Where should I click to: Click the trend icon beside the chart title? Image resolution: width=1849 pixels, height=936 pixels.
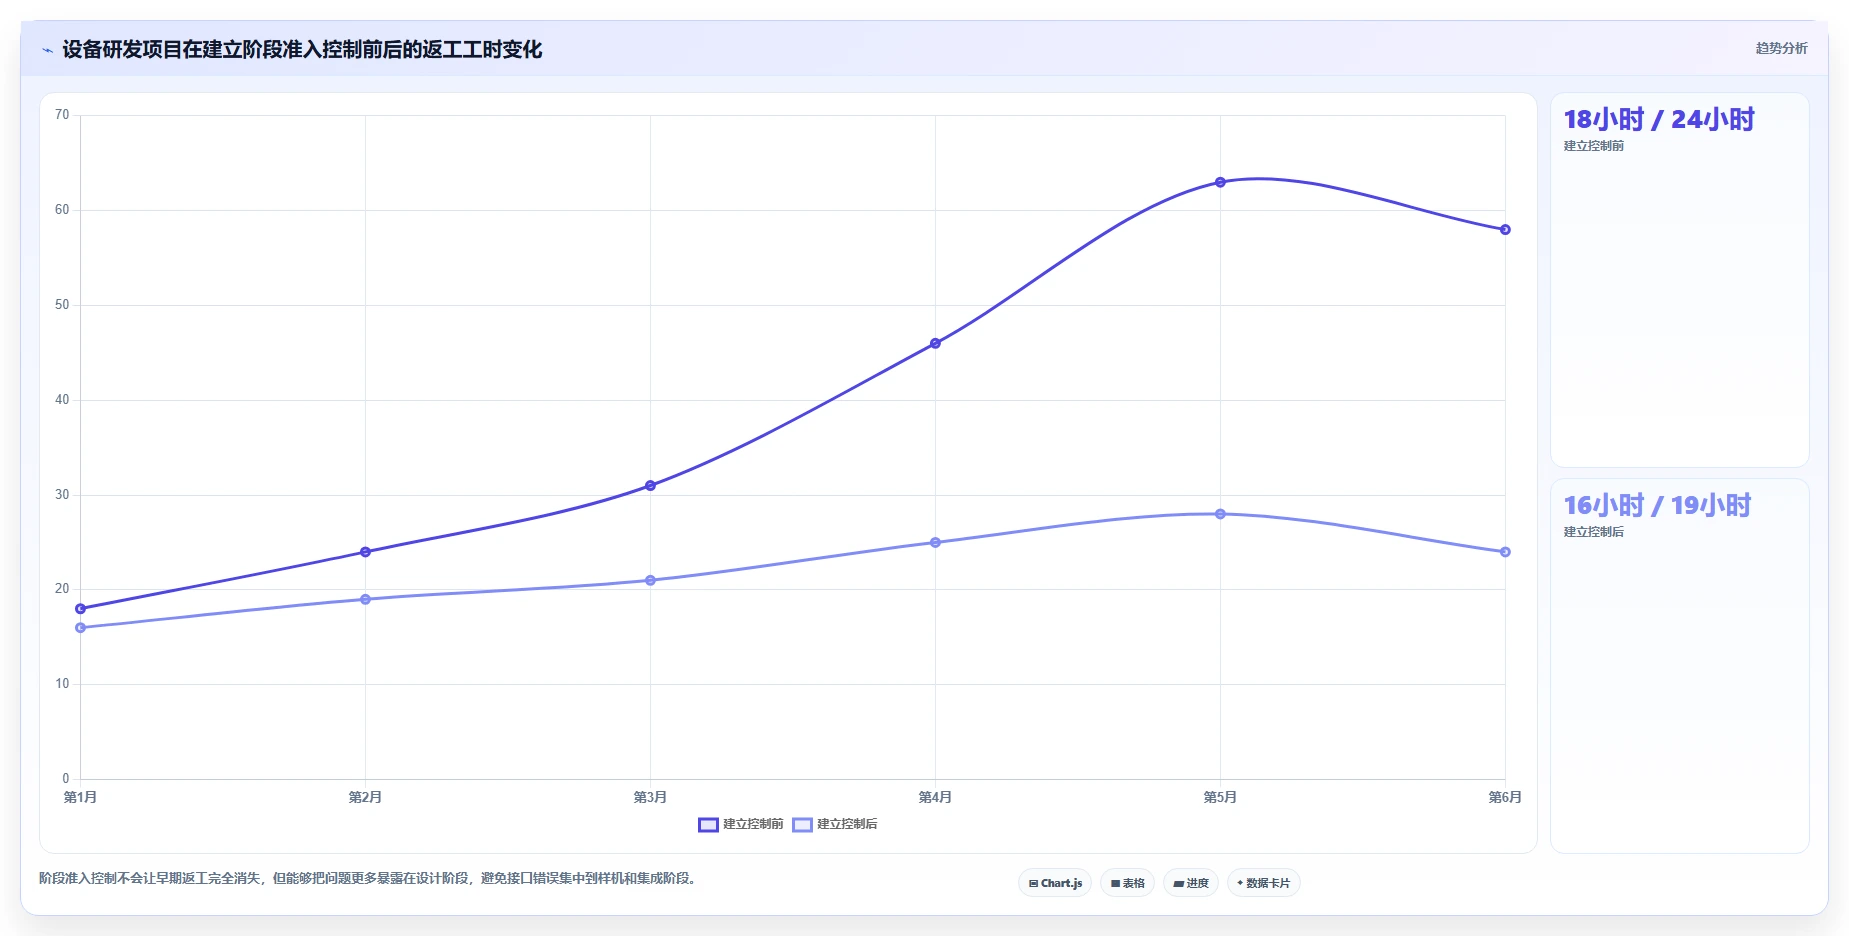(47, 50)
